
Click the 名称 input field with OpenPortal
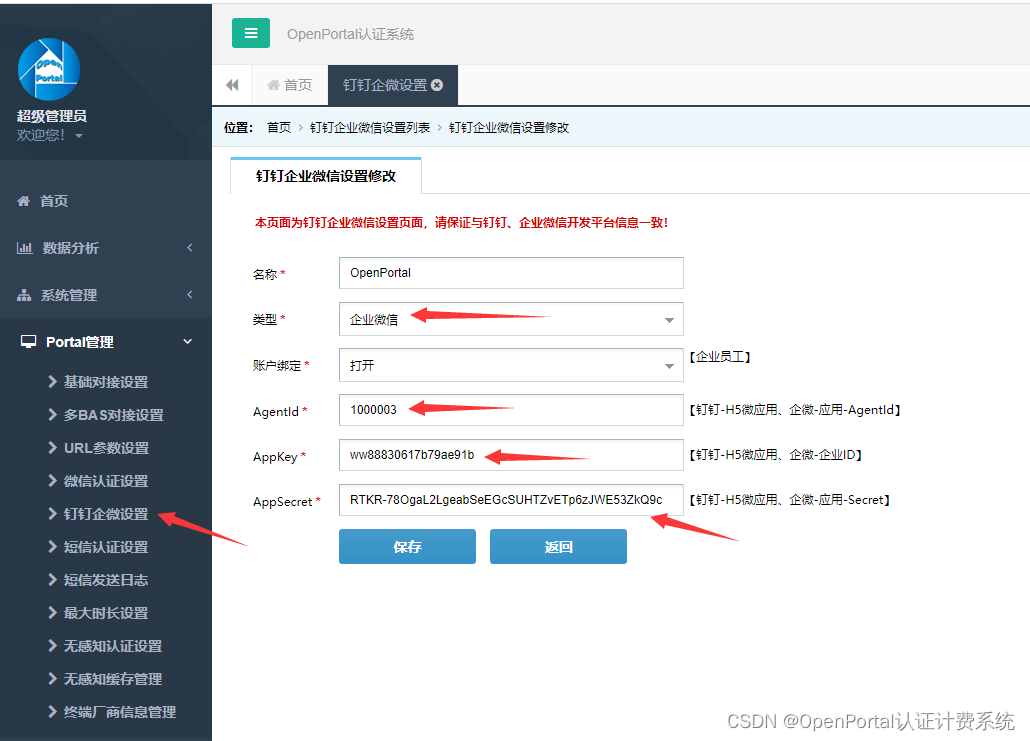pos(511,273)
